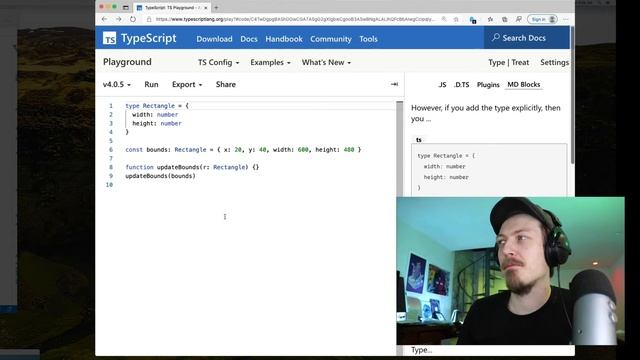Switch to the .D.TS tab
This screenshot has width=640, height=360.
tap(462, 84)
